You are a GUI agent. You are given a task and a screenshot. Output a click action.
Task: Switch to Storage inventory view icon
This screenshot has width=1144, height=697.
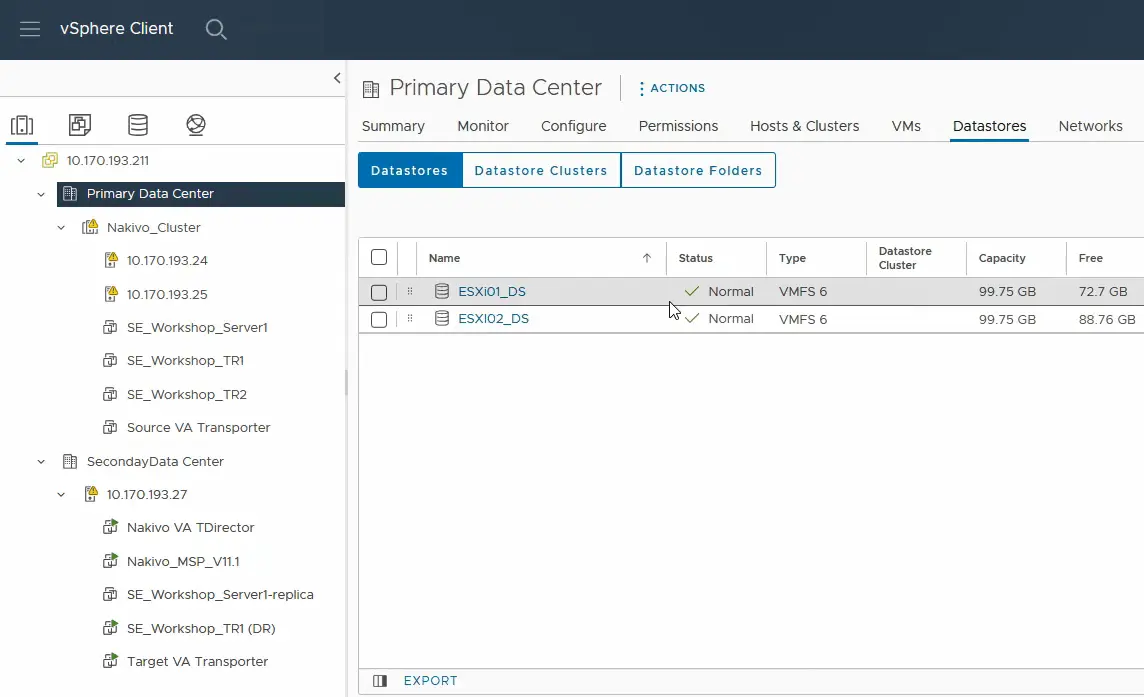click(x=138, y=125)
